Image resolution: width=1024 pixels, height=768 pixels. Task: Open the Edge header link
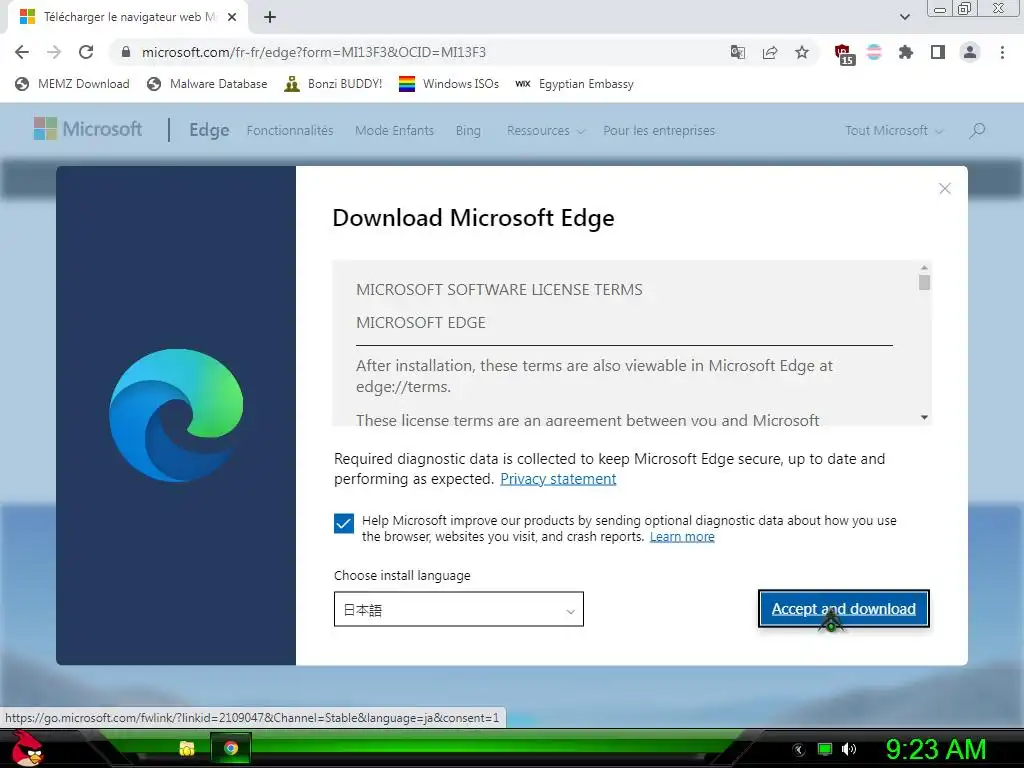click(x=209, y=130)
